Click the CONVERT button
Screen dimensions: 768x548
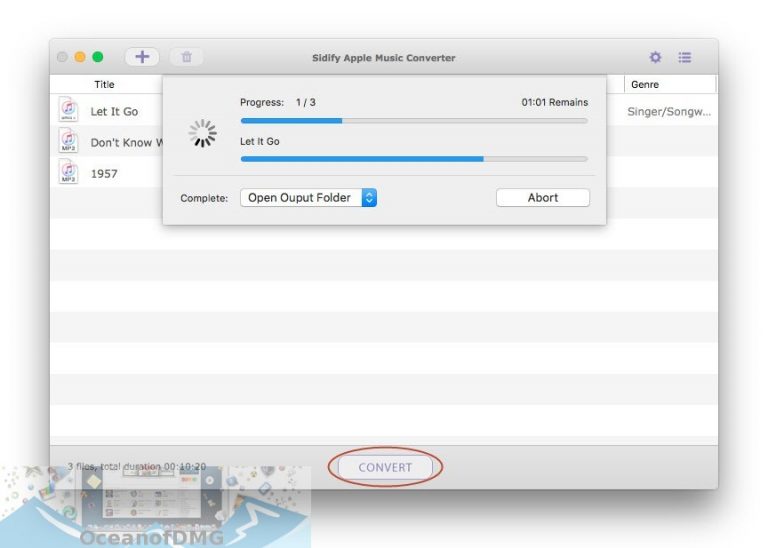[385, 467]
